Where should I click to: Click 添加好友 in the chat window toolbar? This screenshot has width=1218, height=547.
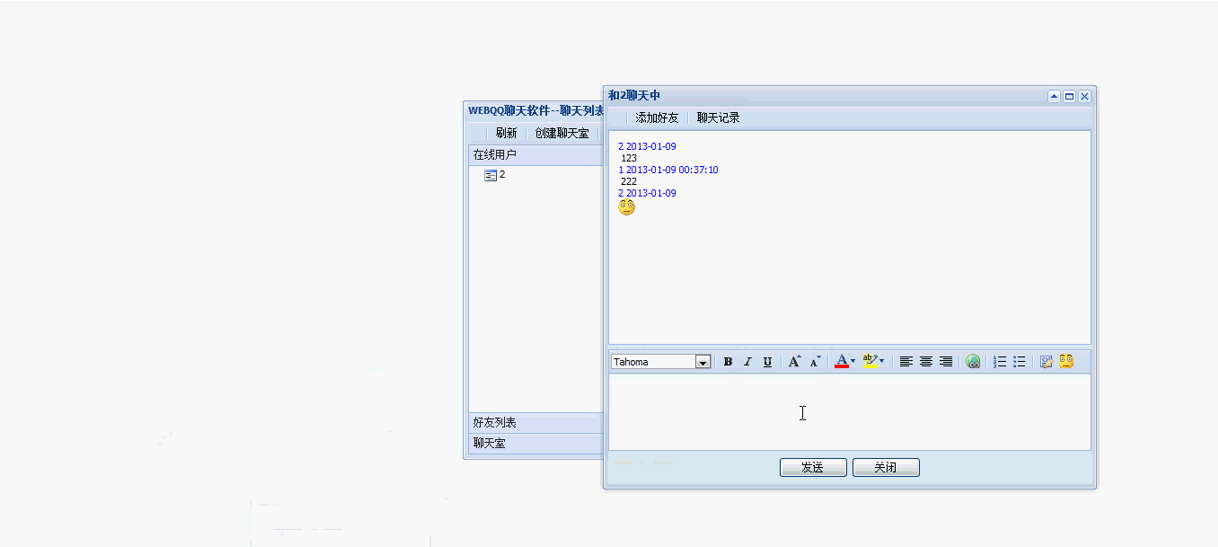click(x=657, y=118)
